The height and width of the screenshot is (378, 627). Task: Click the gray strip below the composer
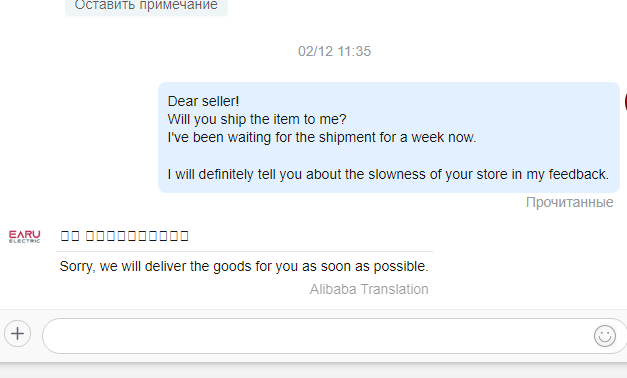click(314, 370)
